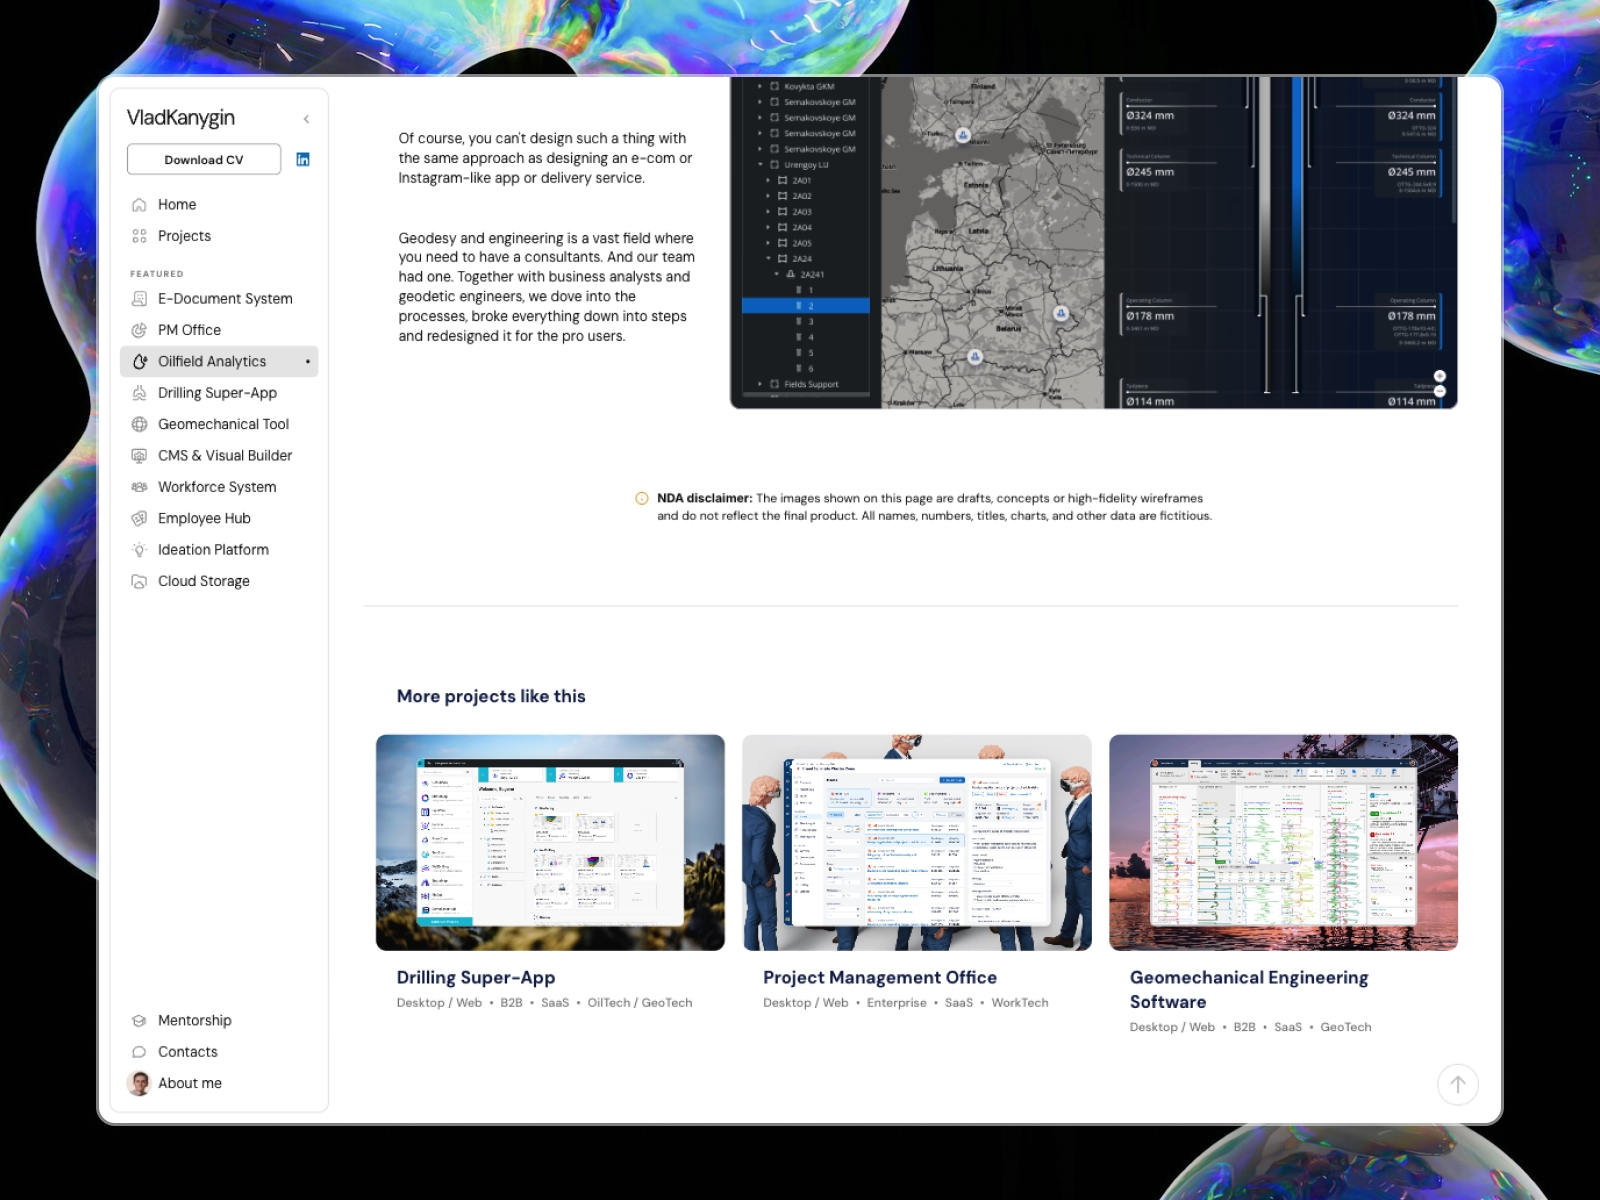Expand the 2A01 tree node

(768, 181)
